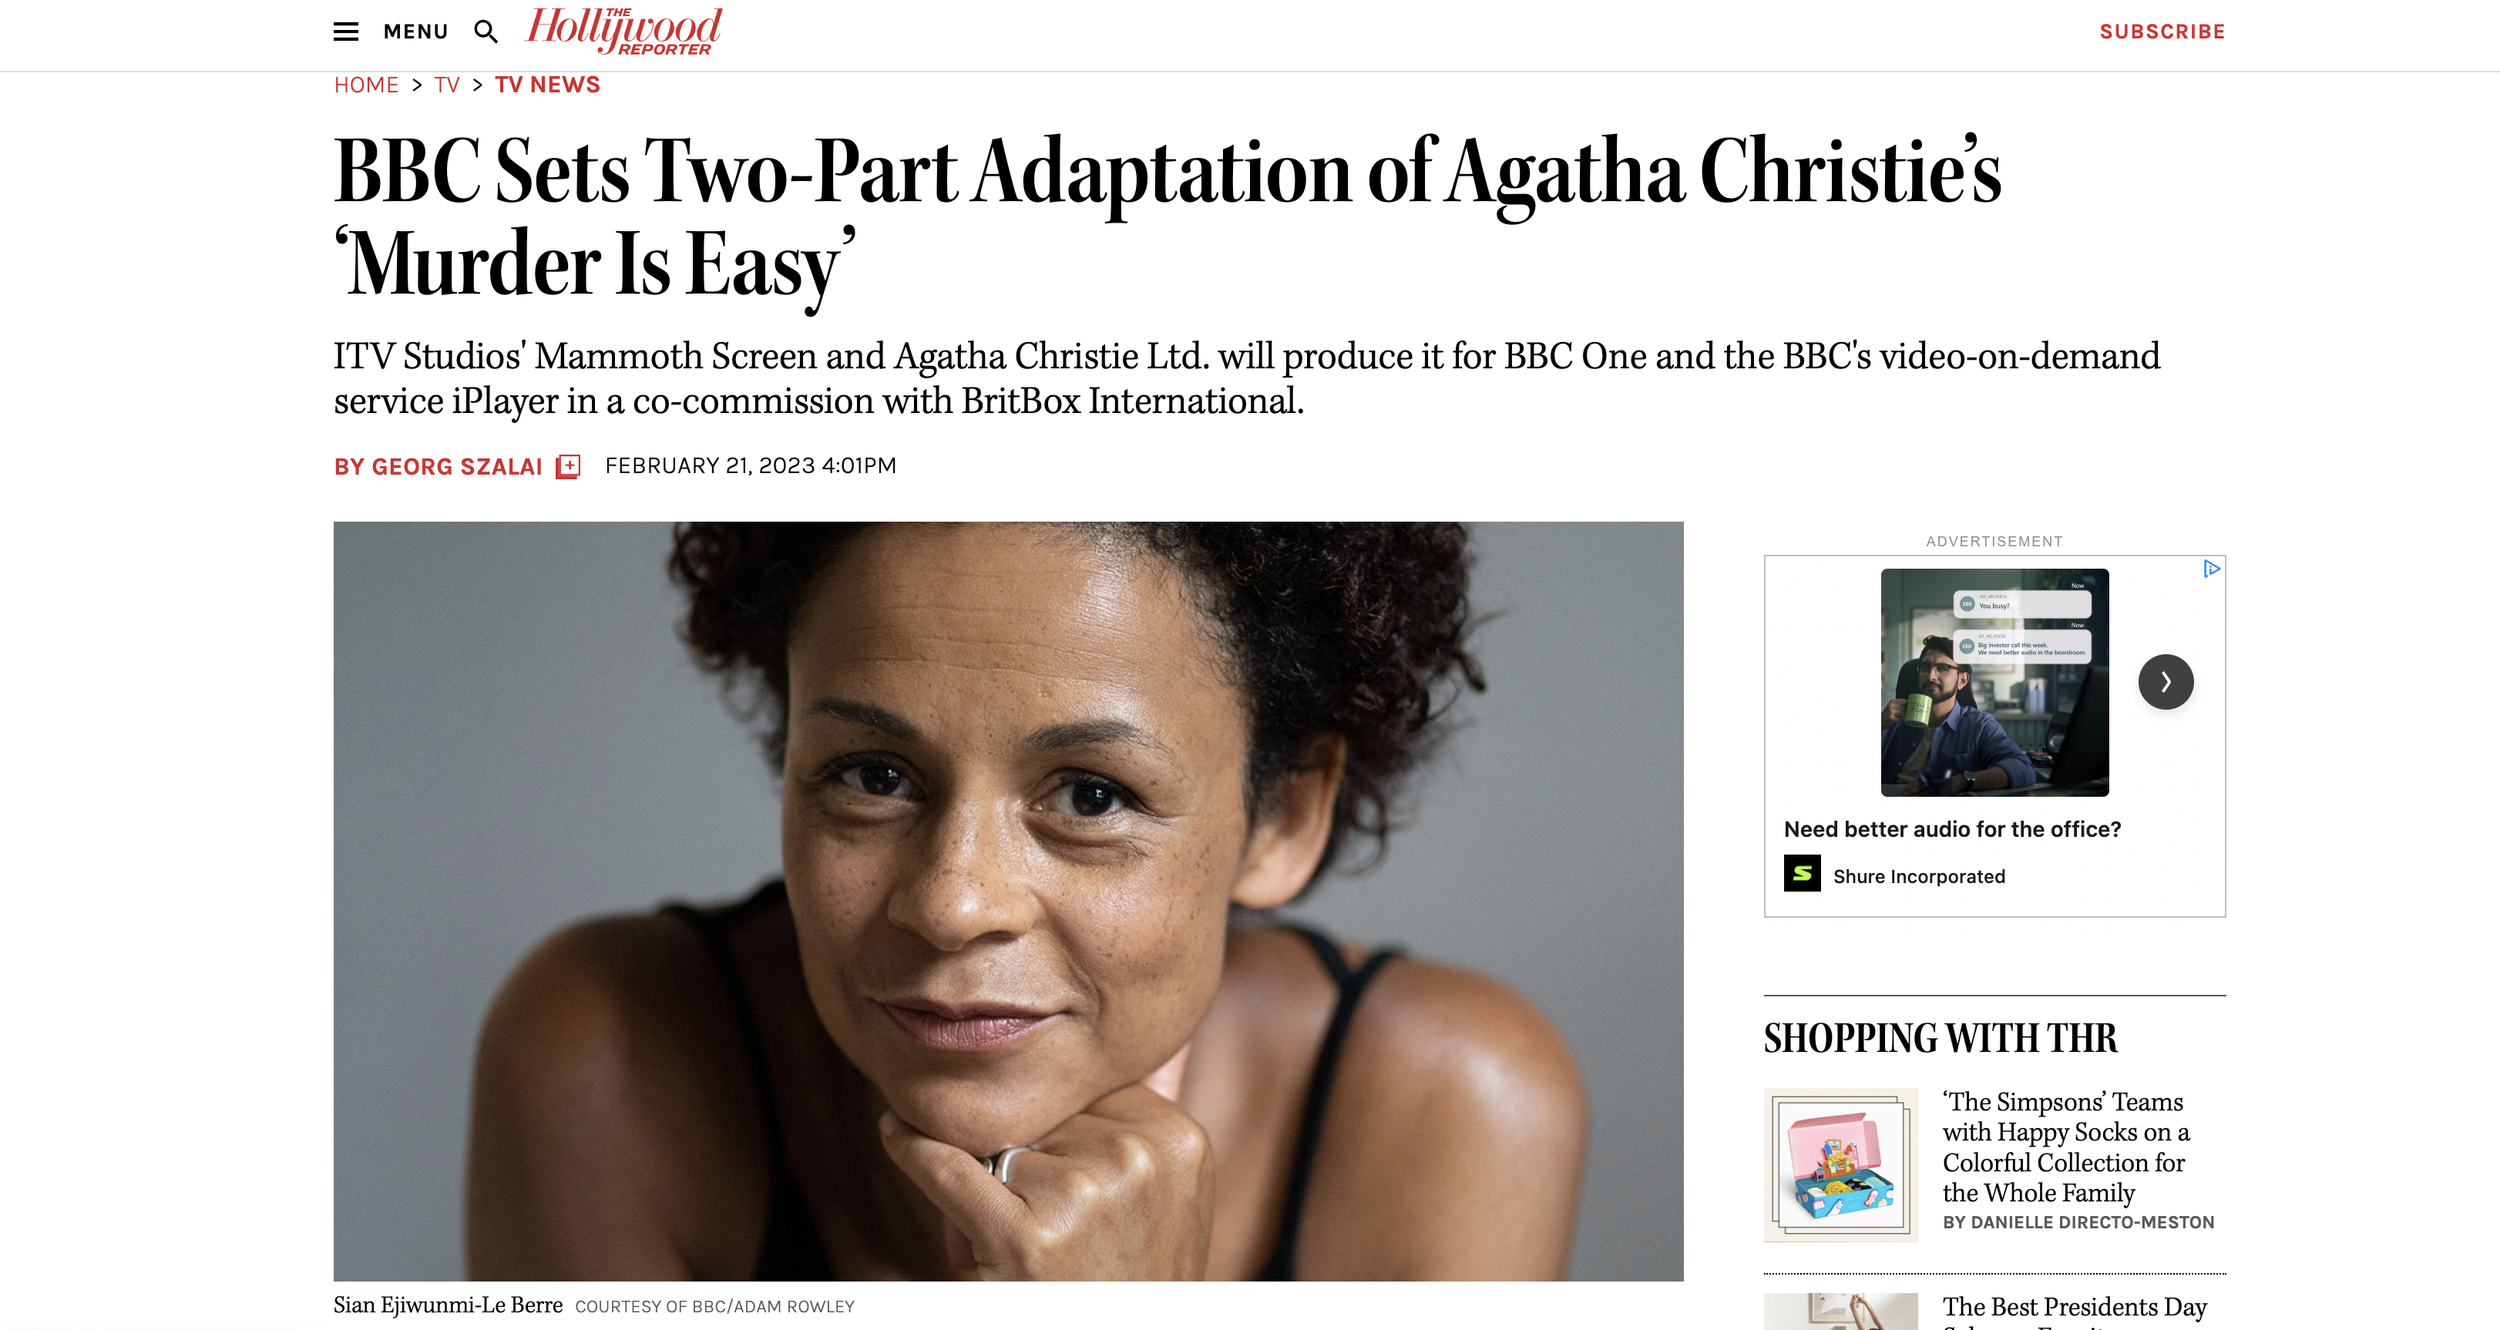Image resolution: width=2500 pixels, height=1330 pixels.
Task: Go to The Hollywood Reporter logo homepage
Action: pos(624,31)
